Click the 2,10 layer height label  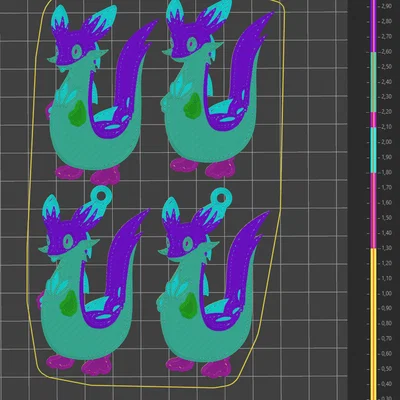[386, 127]
